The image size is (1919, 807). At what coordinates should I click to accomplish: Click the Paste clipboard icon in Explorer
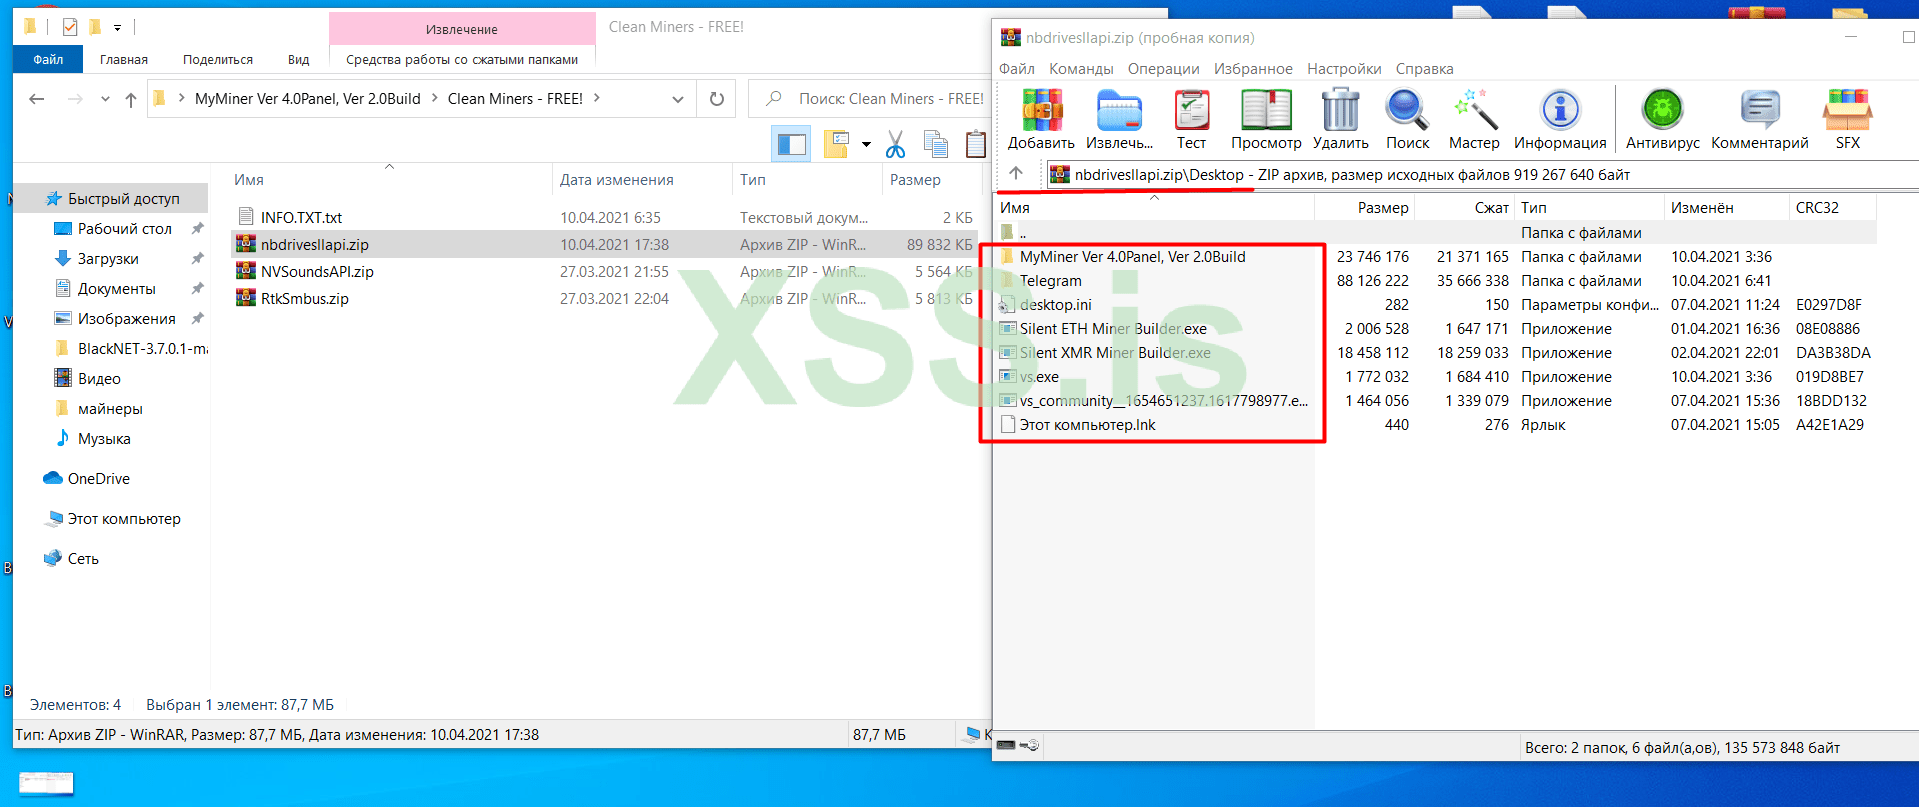976,145
